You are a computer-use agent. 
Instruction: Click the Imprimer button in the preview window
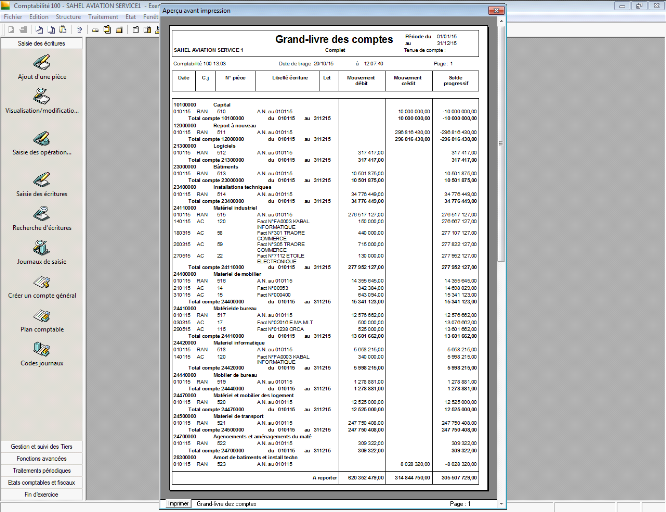[178, 504]
